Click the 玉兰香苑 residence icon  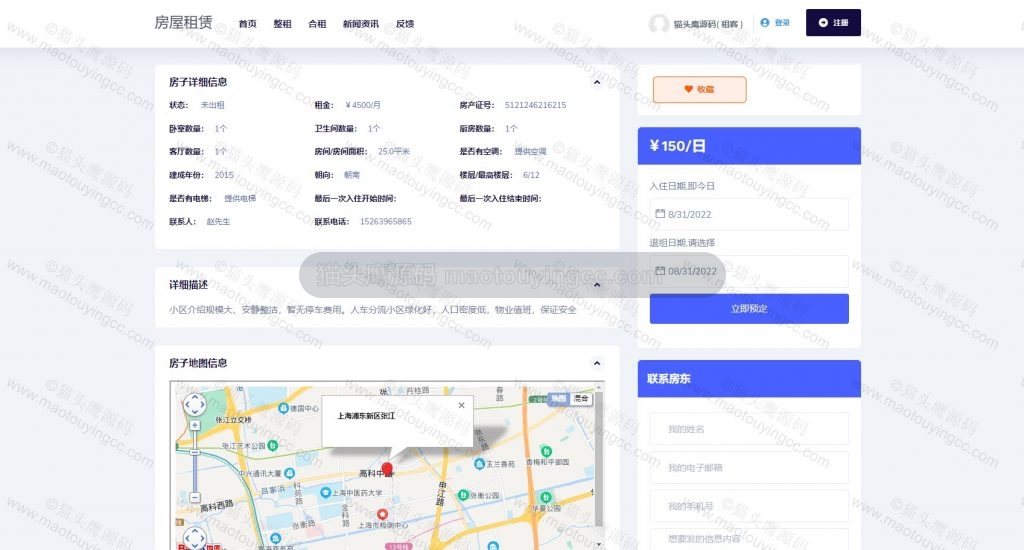(479, 464)
